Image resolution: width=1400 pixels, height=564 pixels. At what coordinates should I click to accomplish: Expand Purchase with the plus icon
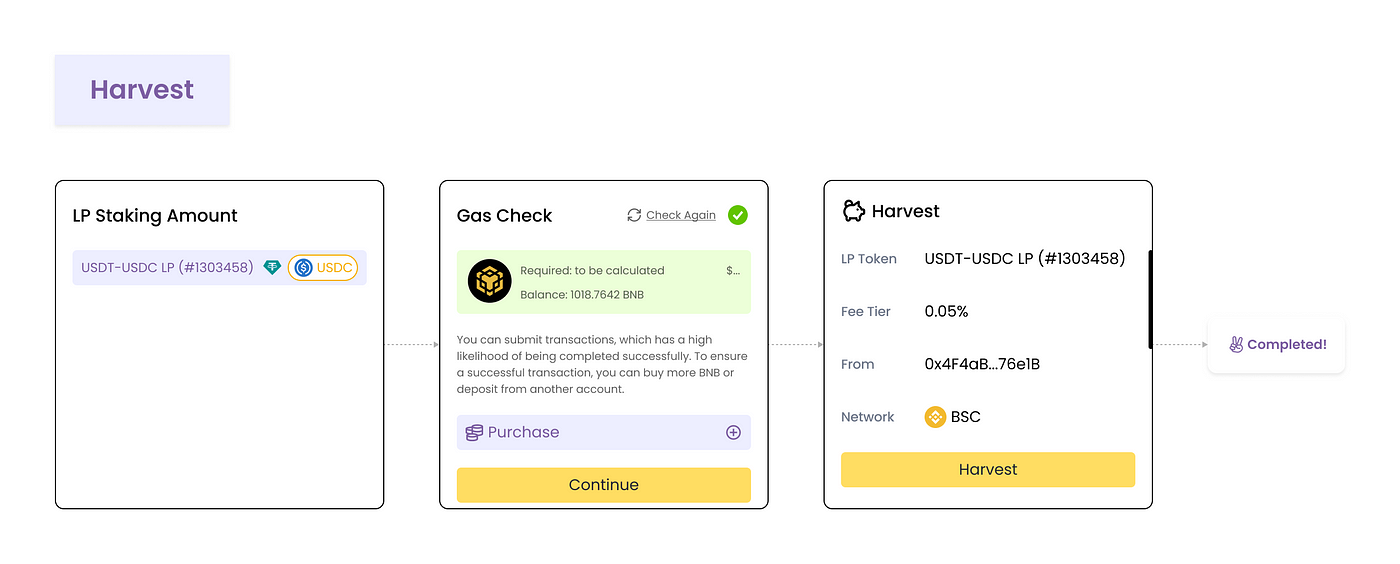pyautogui.click(x=733, y=433)
